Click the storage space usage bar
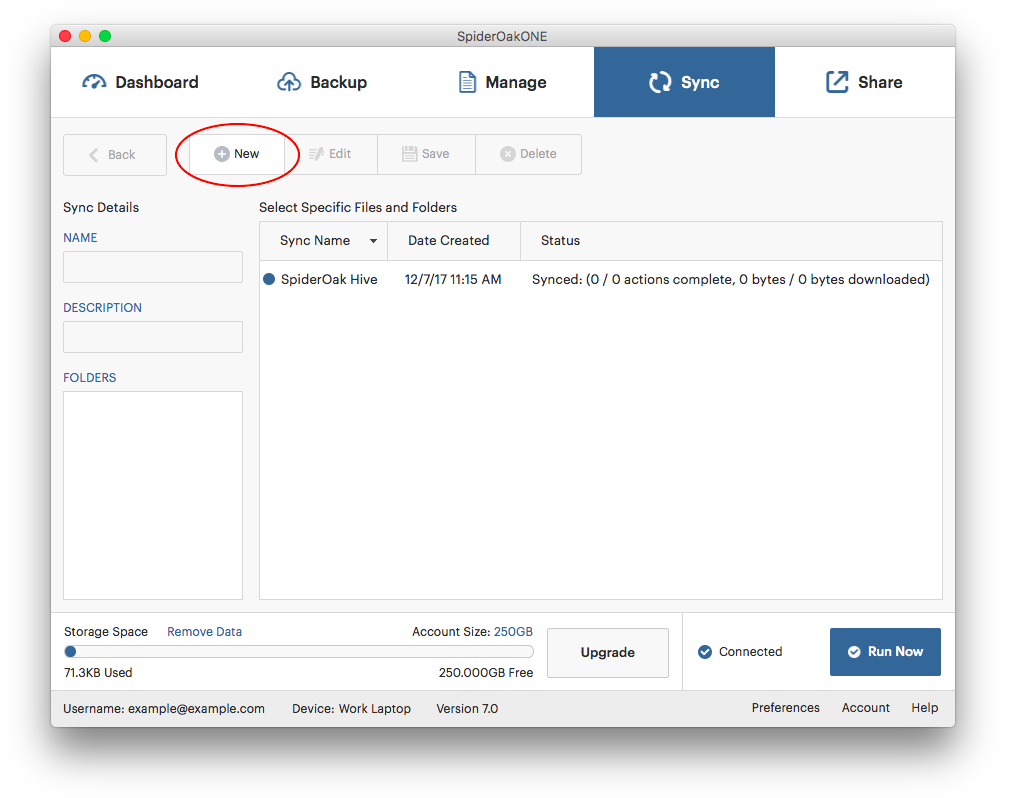This screenshot has height=798, width=1026. [x=298, y=651]
